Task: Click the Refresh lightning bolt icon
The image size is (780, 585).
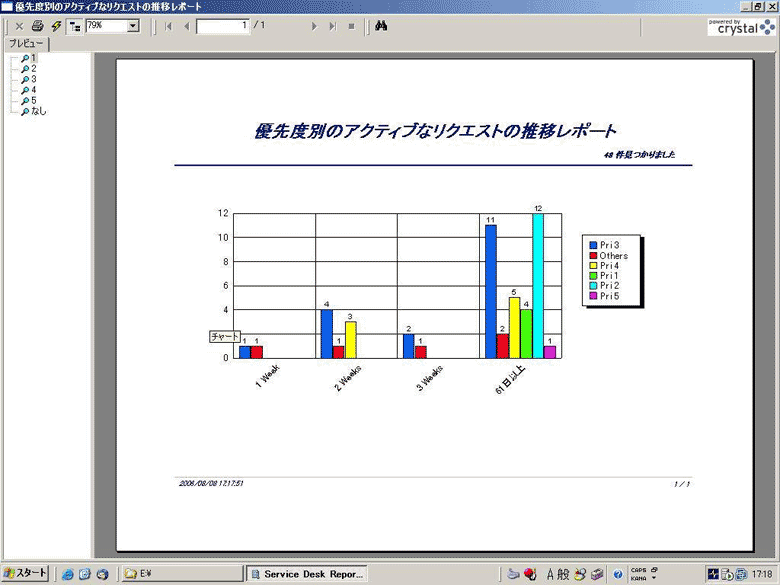Action: (56, 26)
